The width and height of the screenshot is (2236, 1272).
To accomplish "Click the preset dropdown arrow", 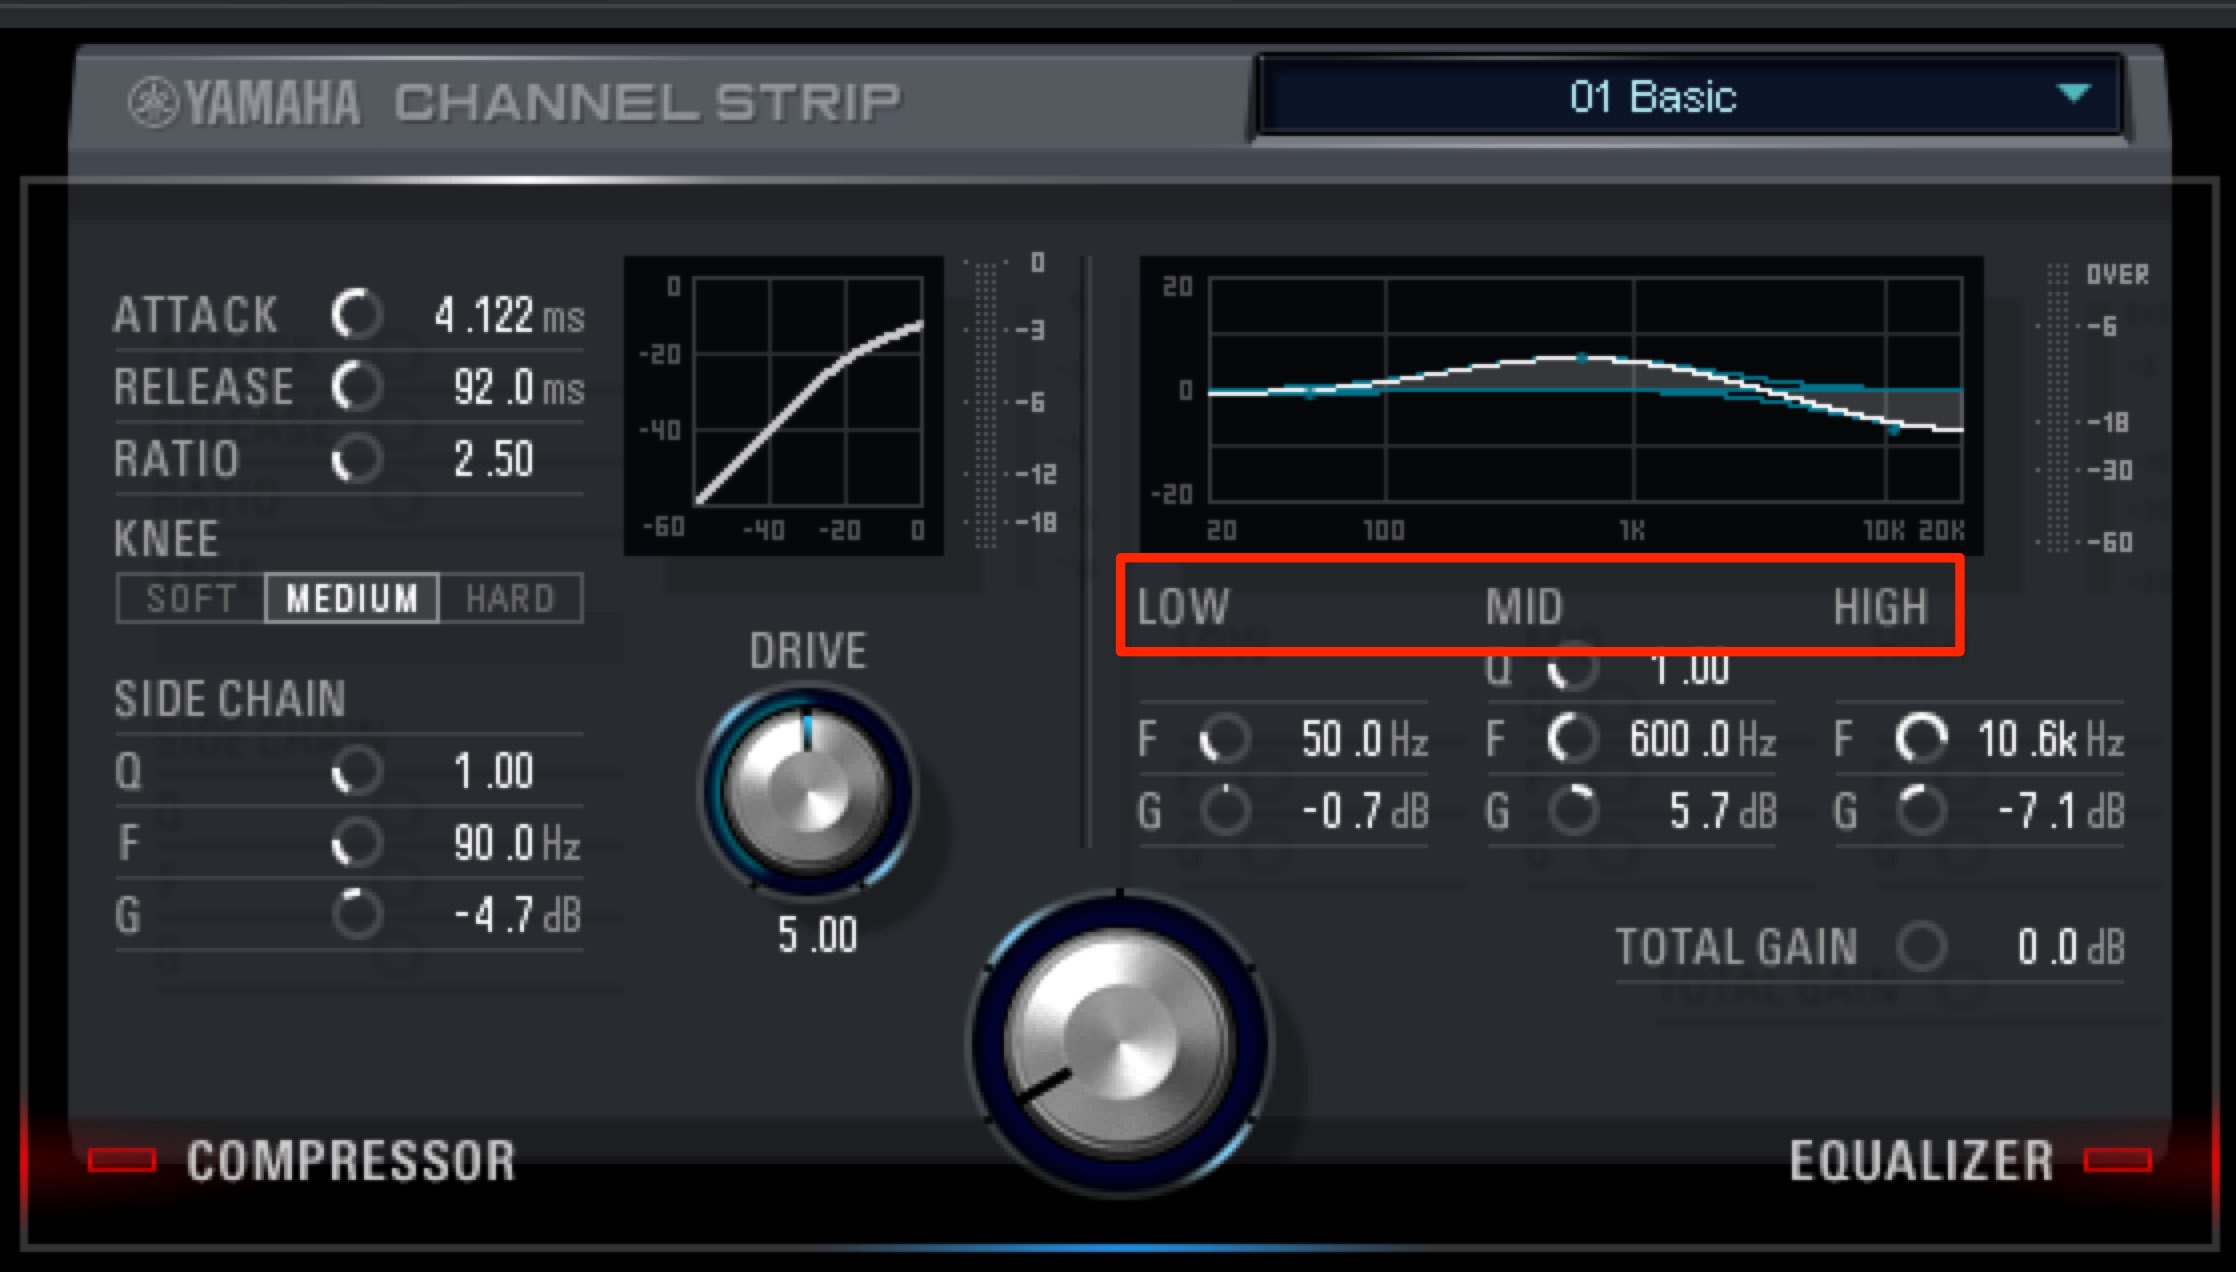I will pyautogui.click(x=2073, y=94).
